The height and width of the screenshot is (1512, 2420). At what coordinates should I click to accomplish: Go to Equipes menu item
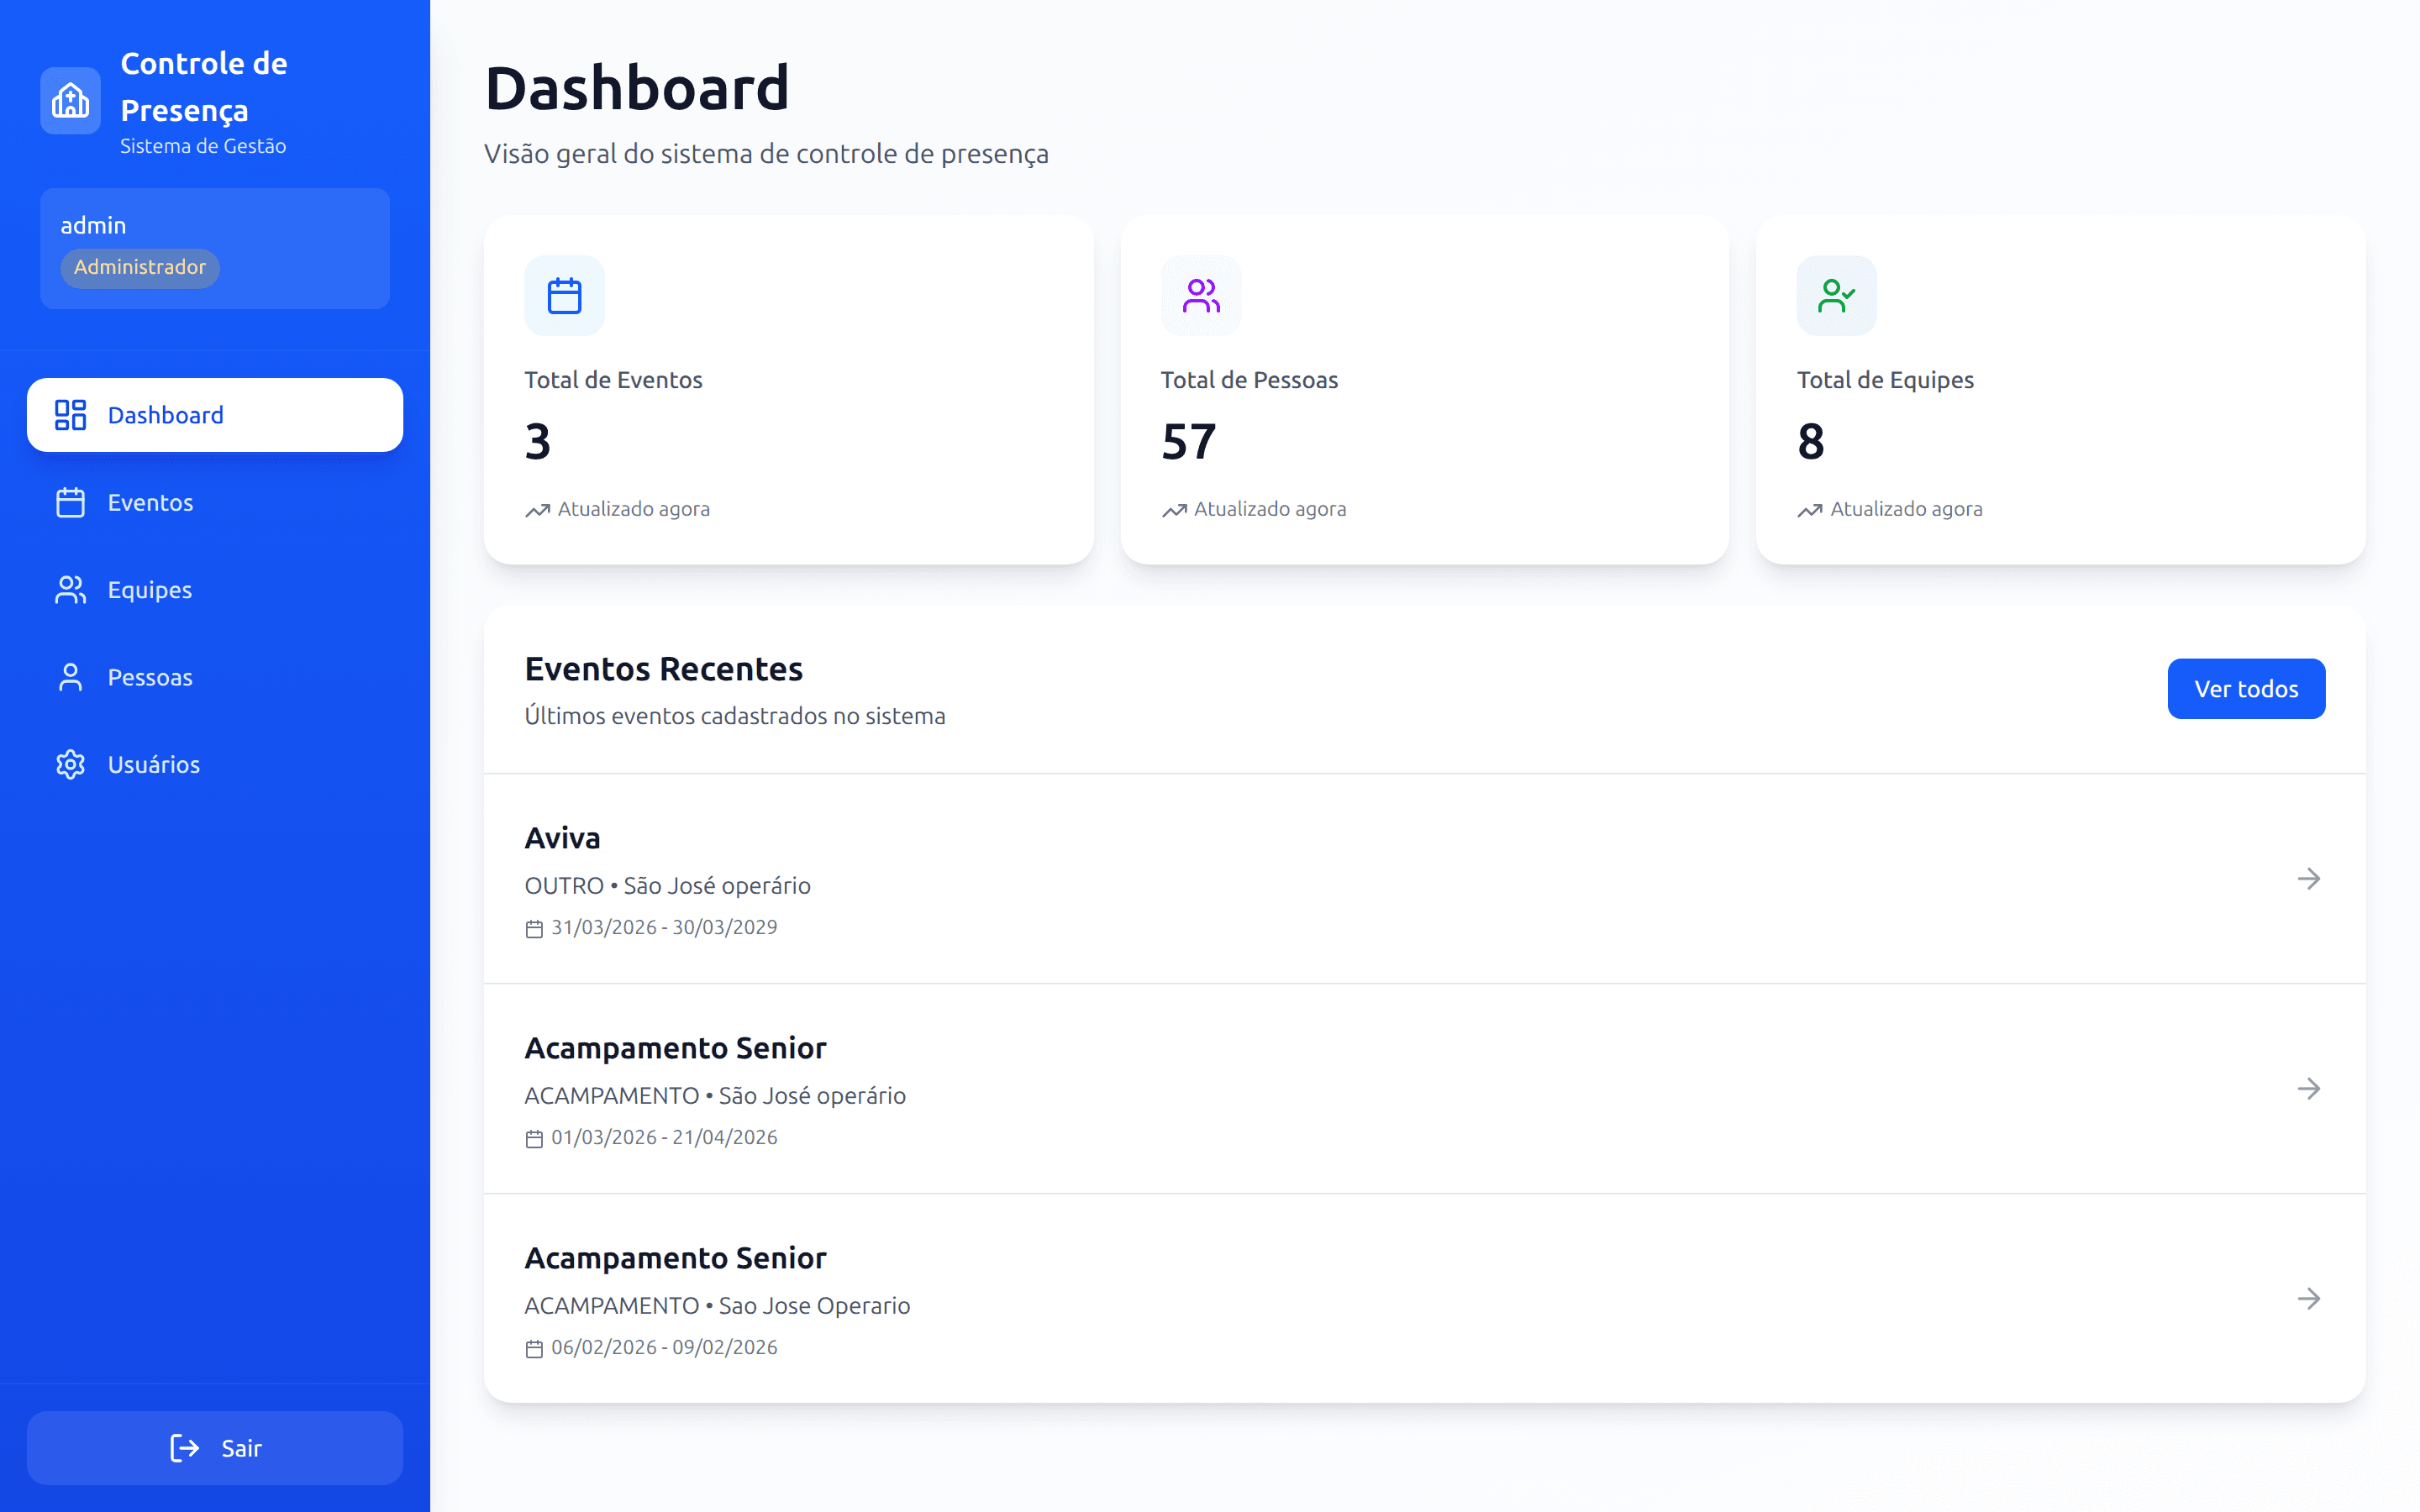(150, 590)
